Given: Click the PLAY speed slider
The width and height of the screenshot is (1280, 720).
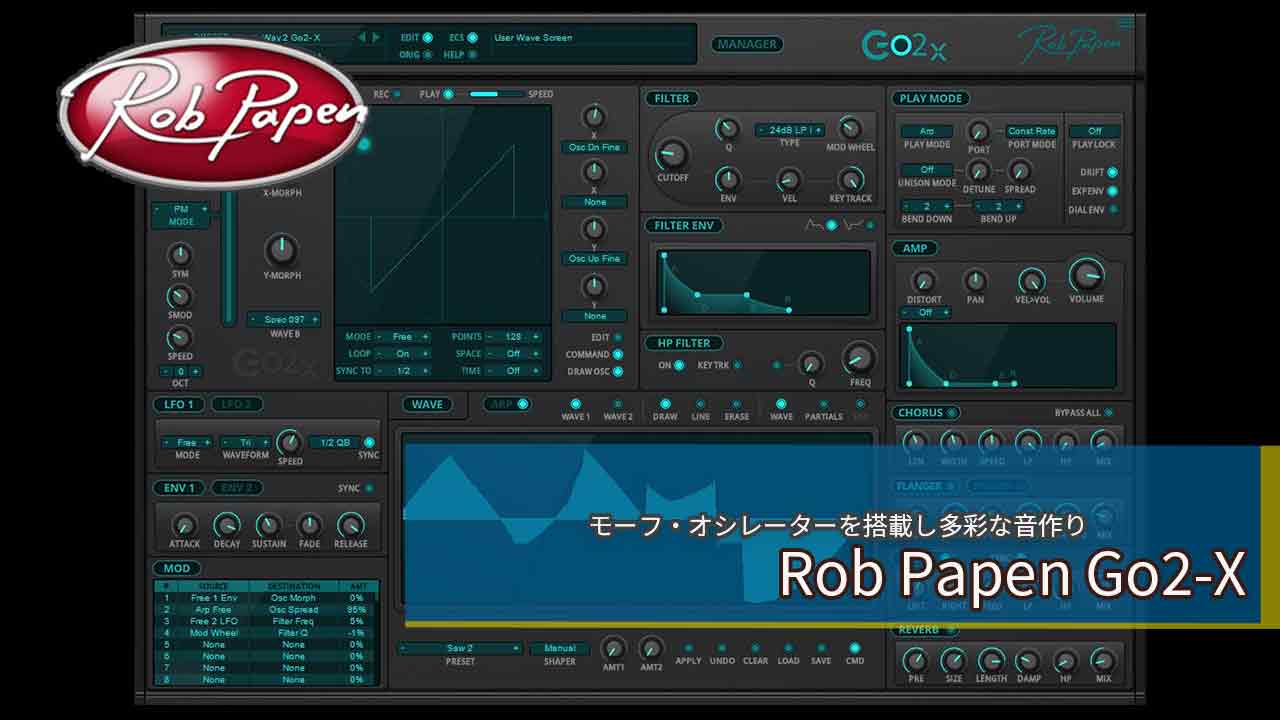Looking at the screenshot, I should pyautogui.click(x=497, y=94).
